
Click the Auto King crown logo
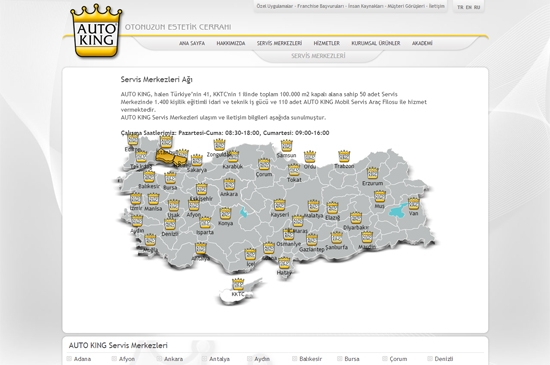[x=96, y=31]
